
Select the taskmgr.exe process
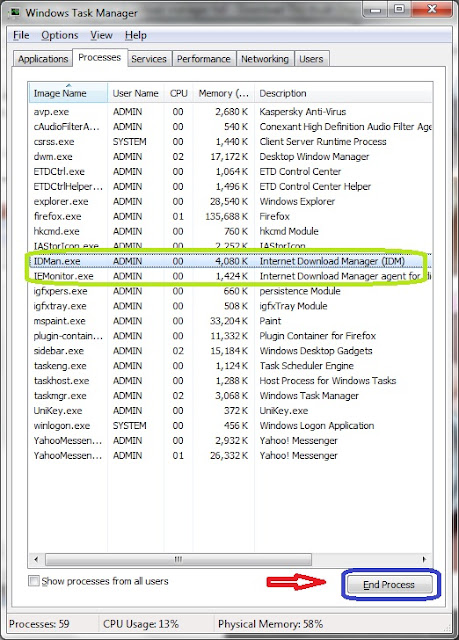point(231,396)
